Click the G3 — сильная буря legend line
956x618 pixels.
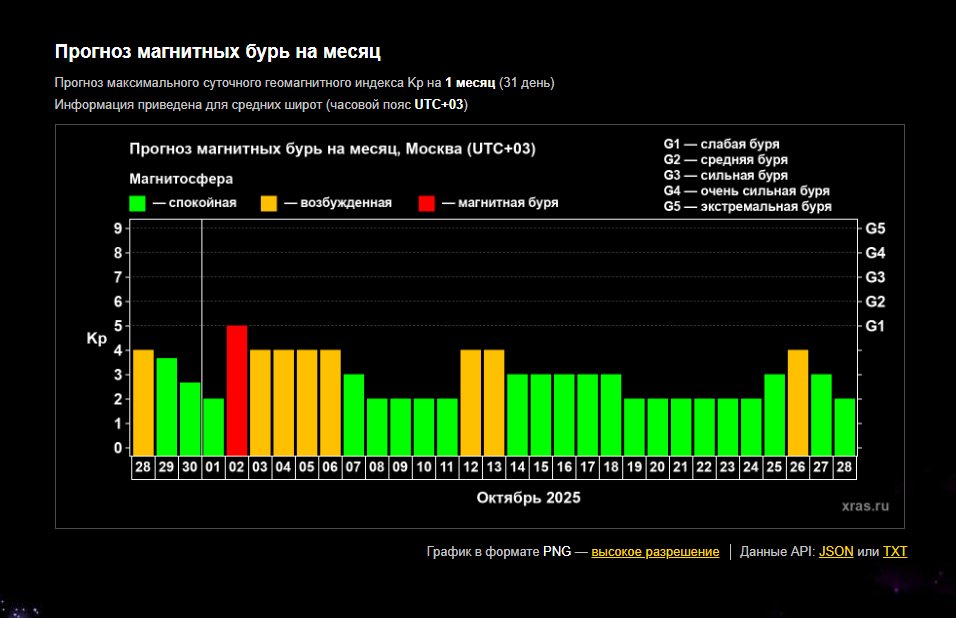[x=726, y=176]
